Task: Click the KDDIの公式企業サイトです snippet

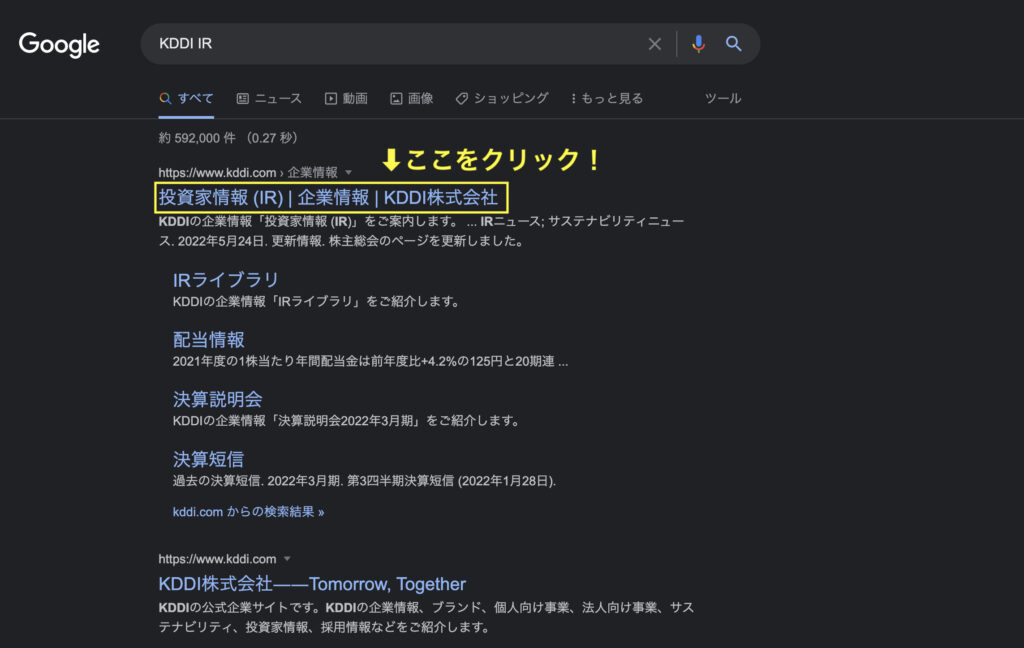Action: (x=426, y=617)
